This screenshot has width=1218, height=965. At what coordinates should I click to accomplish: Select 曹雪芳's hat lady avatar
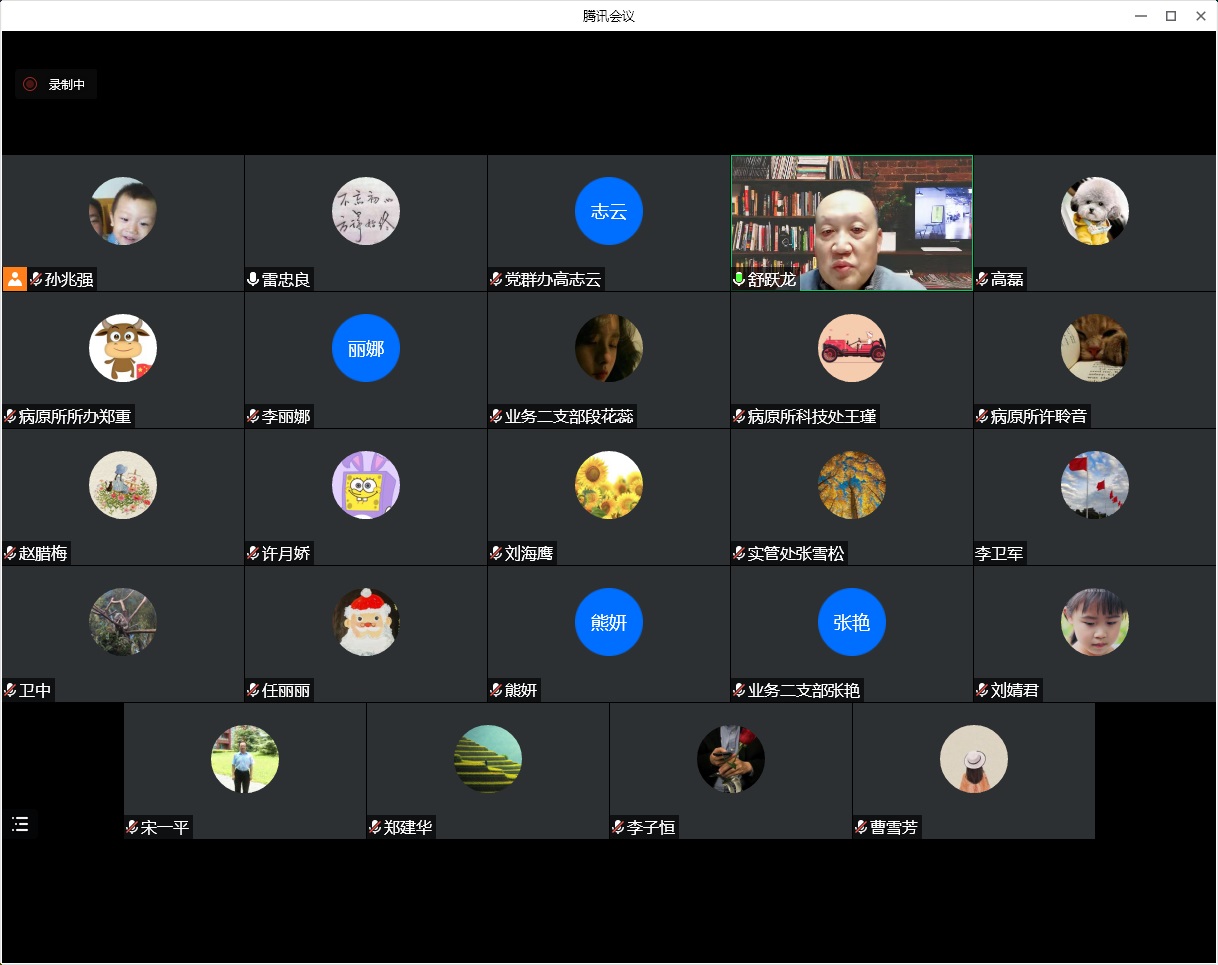pyautogui.click(x=974, y=759)
